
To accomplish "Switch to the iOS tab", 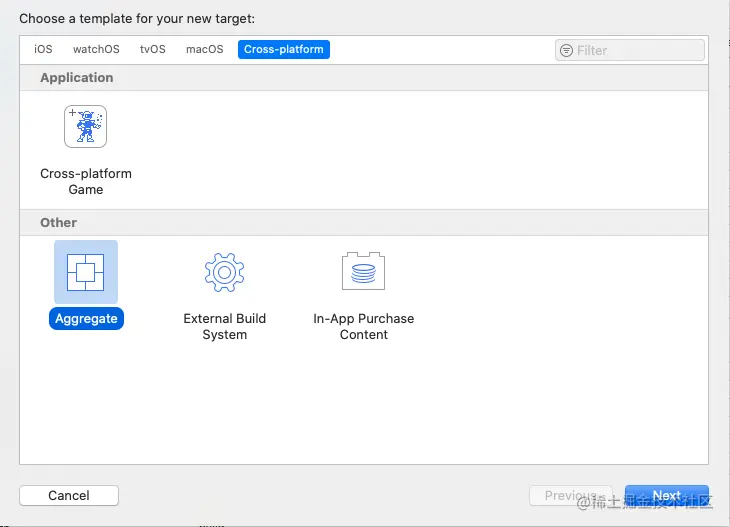I will 43,49.
